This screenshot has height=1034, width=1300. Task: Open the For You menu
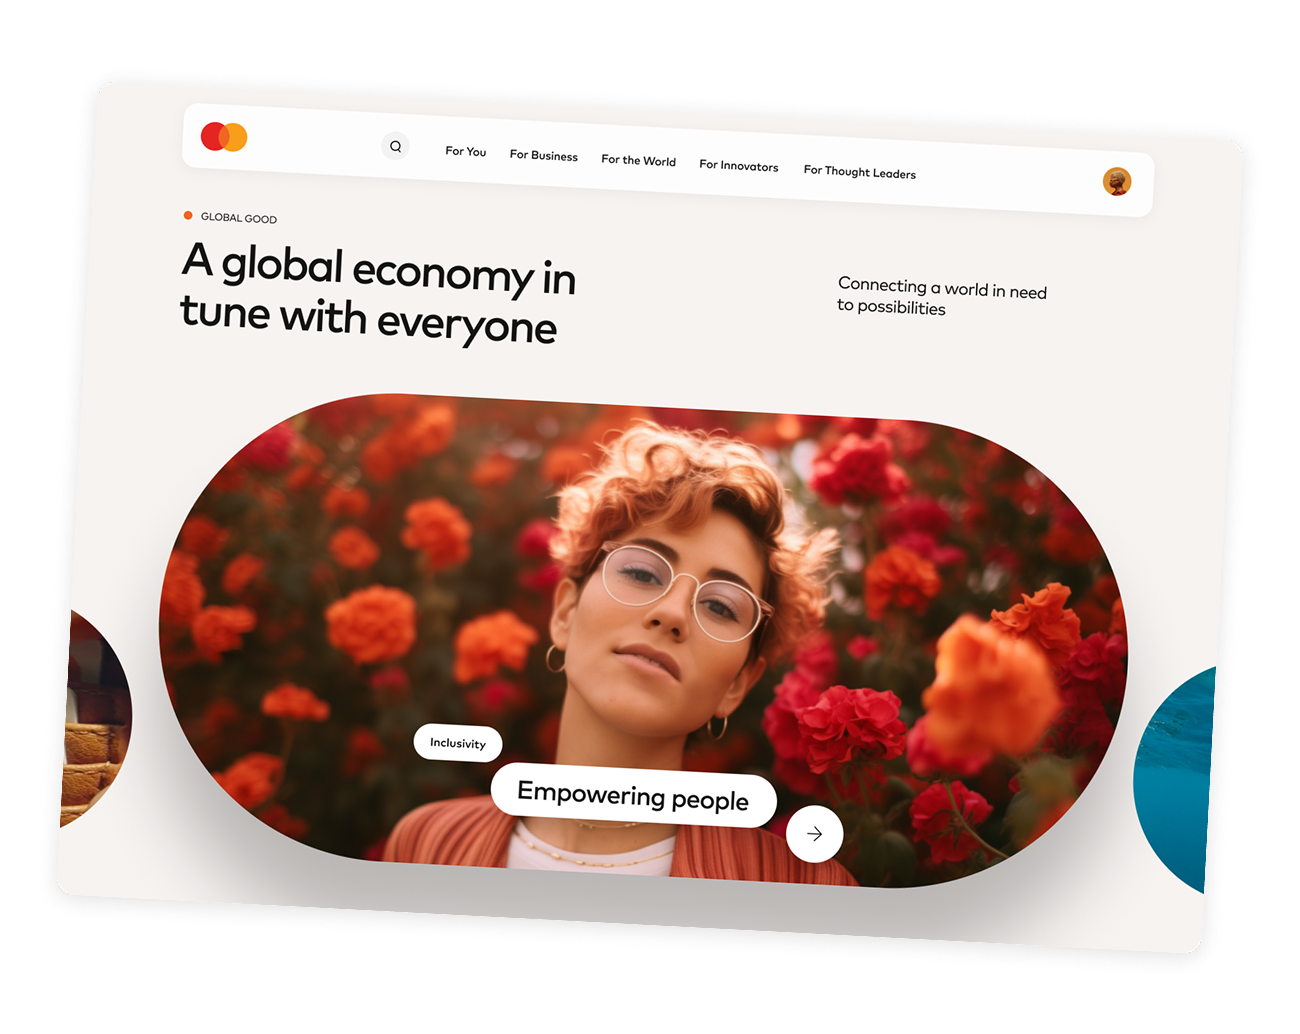(x=466, y=151)
